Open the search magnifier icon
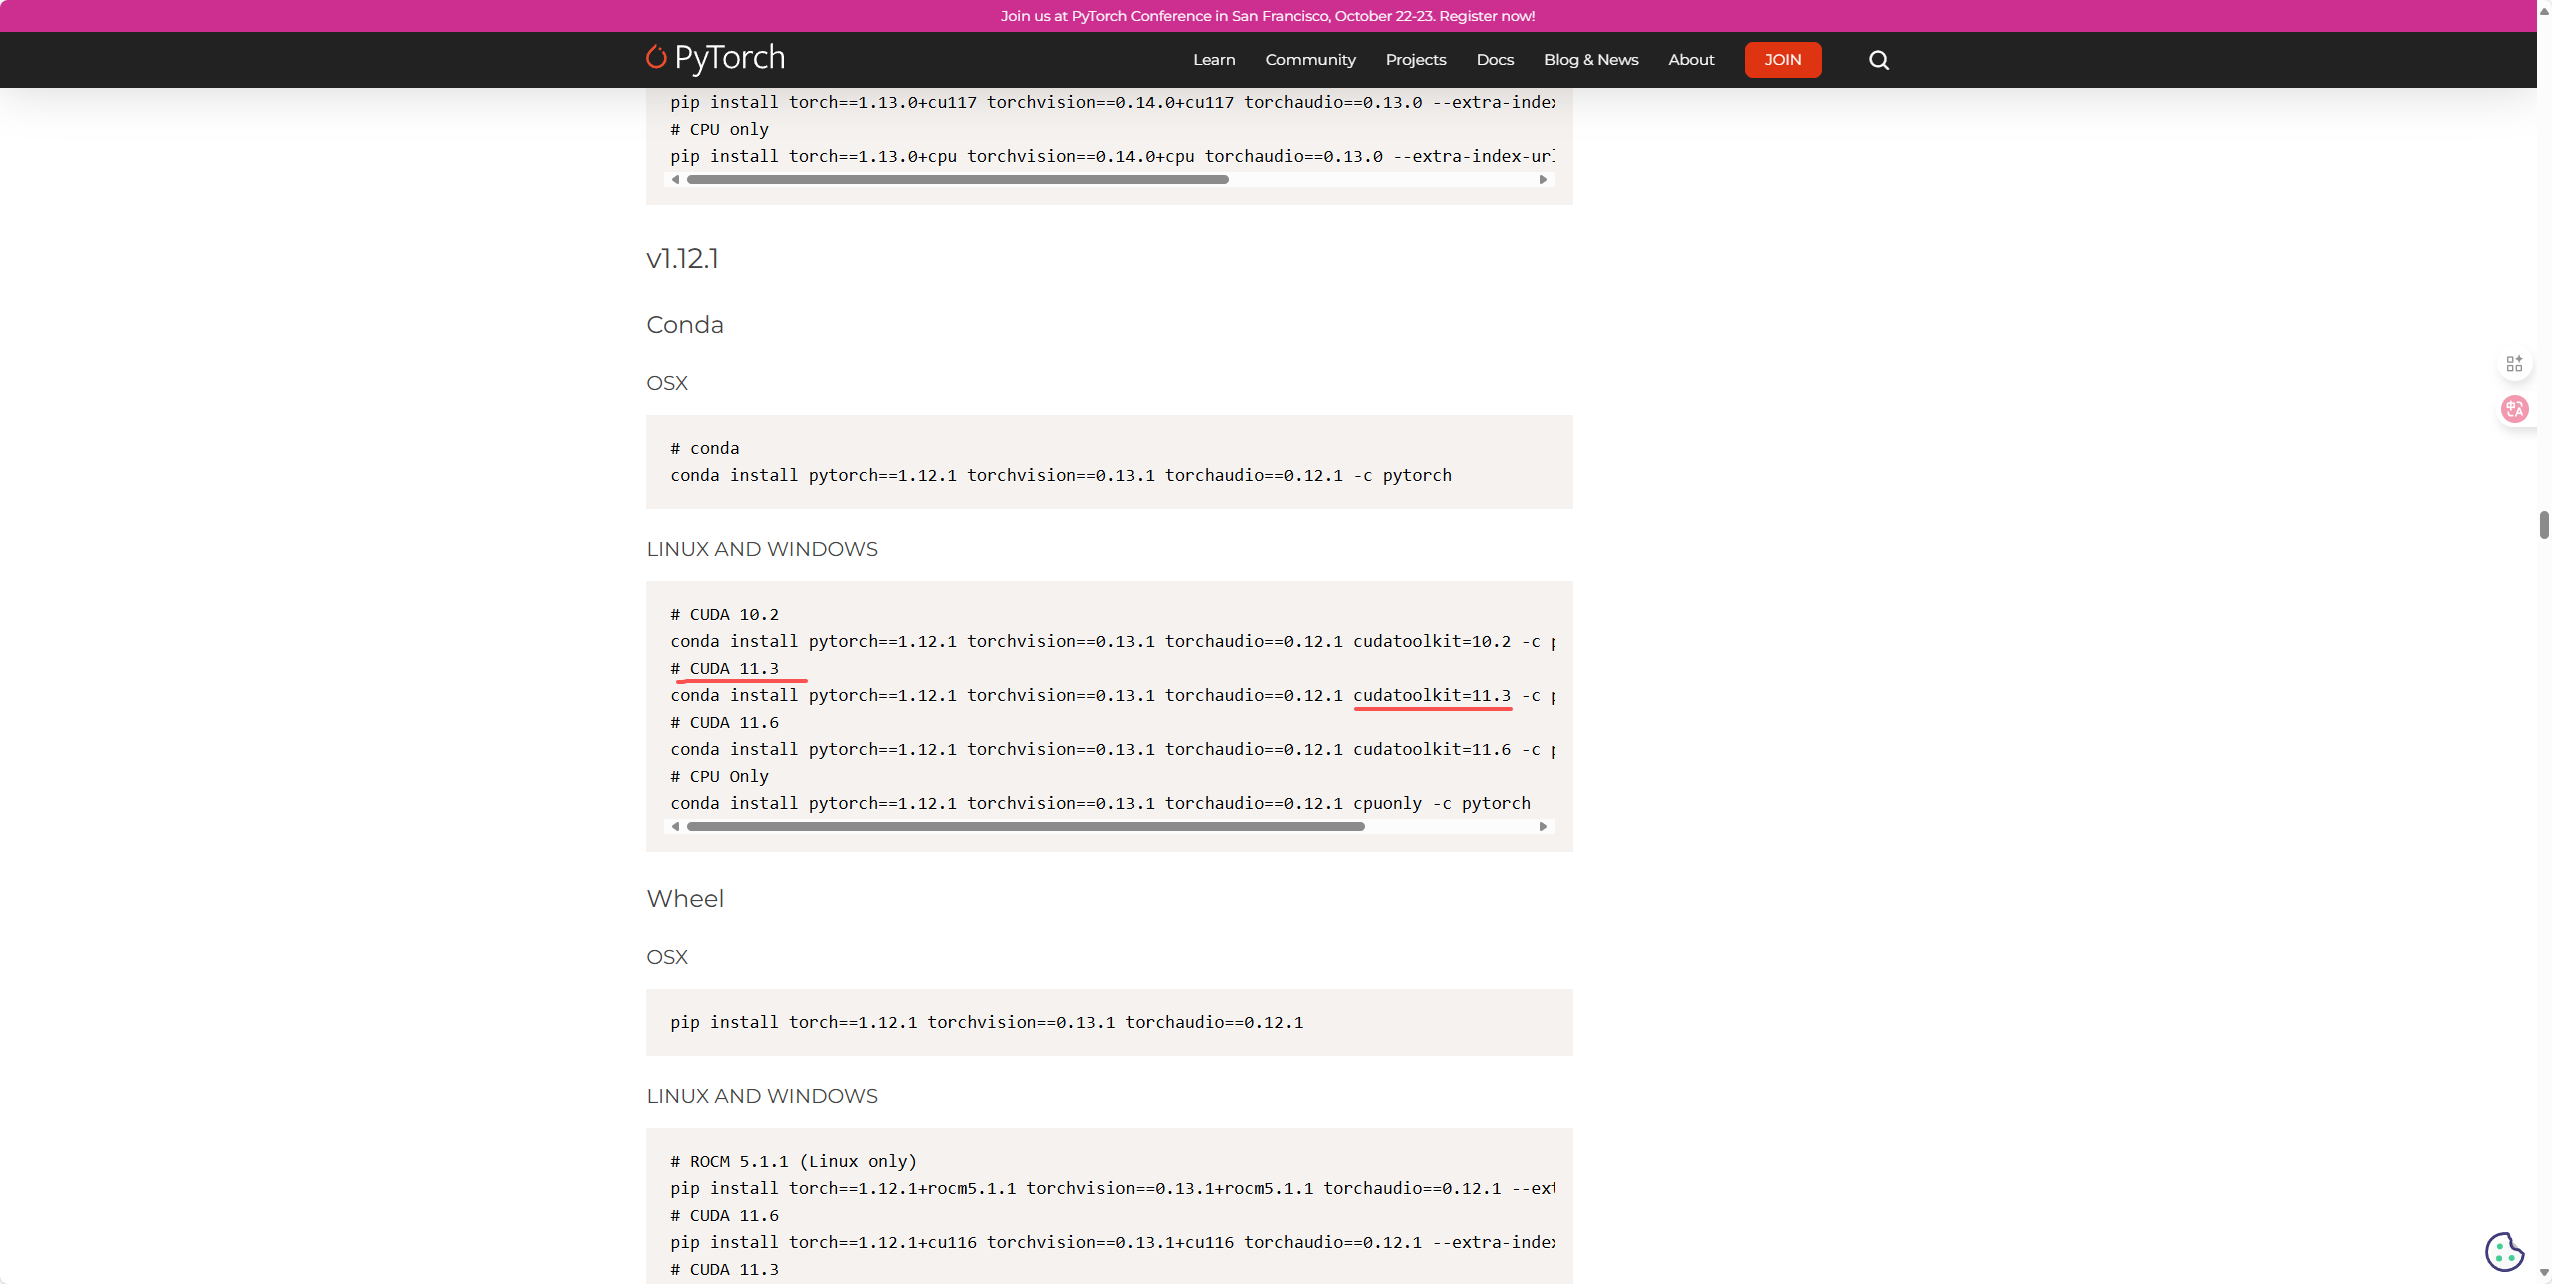Screen dimensions: 2552x1284 [x=1878, y=60]
